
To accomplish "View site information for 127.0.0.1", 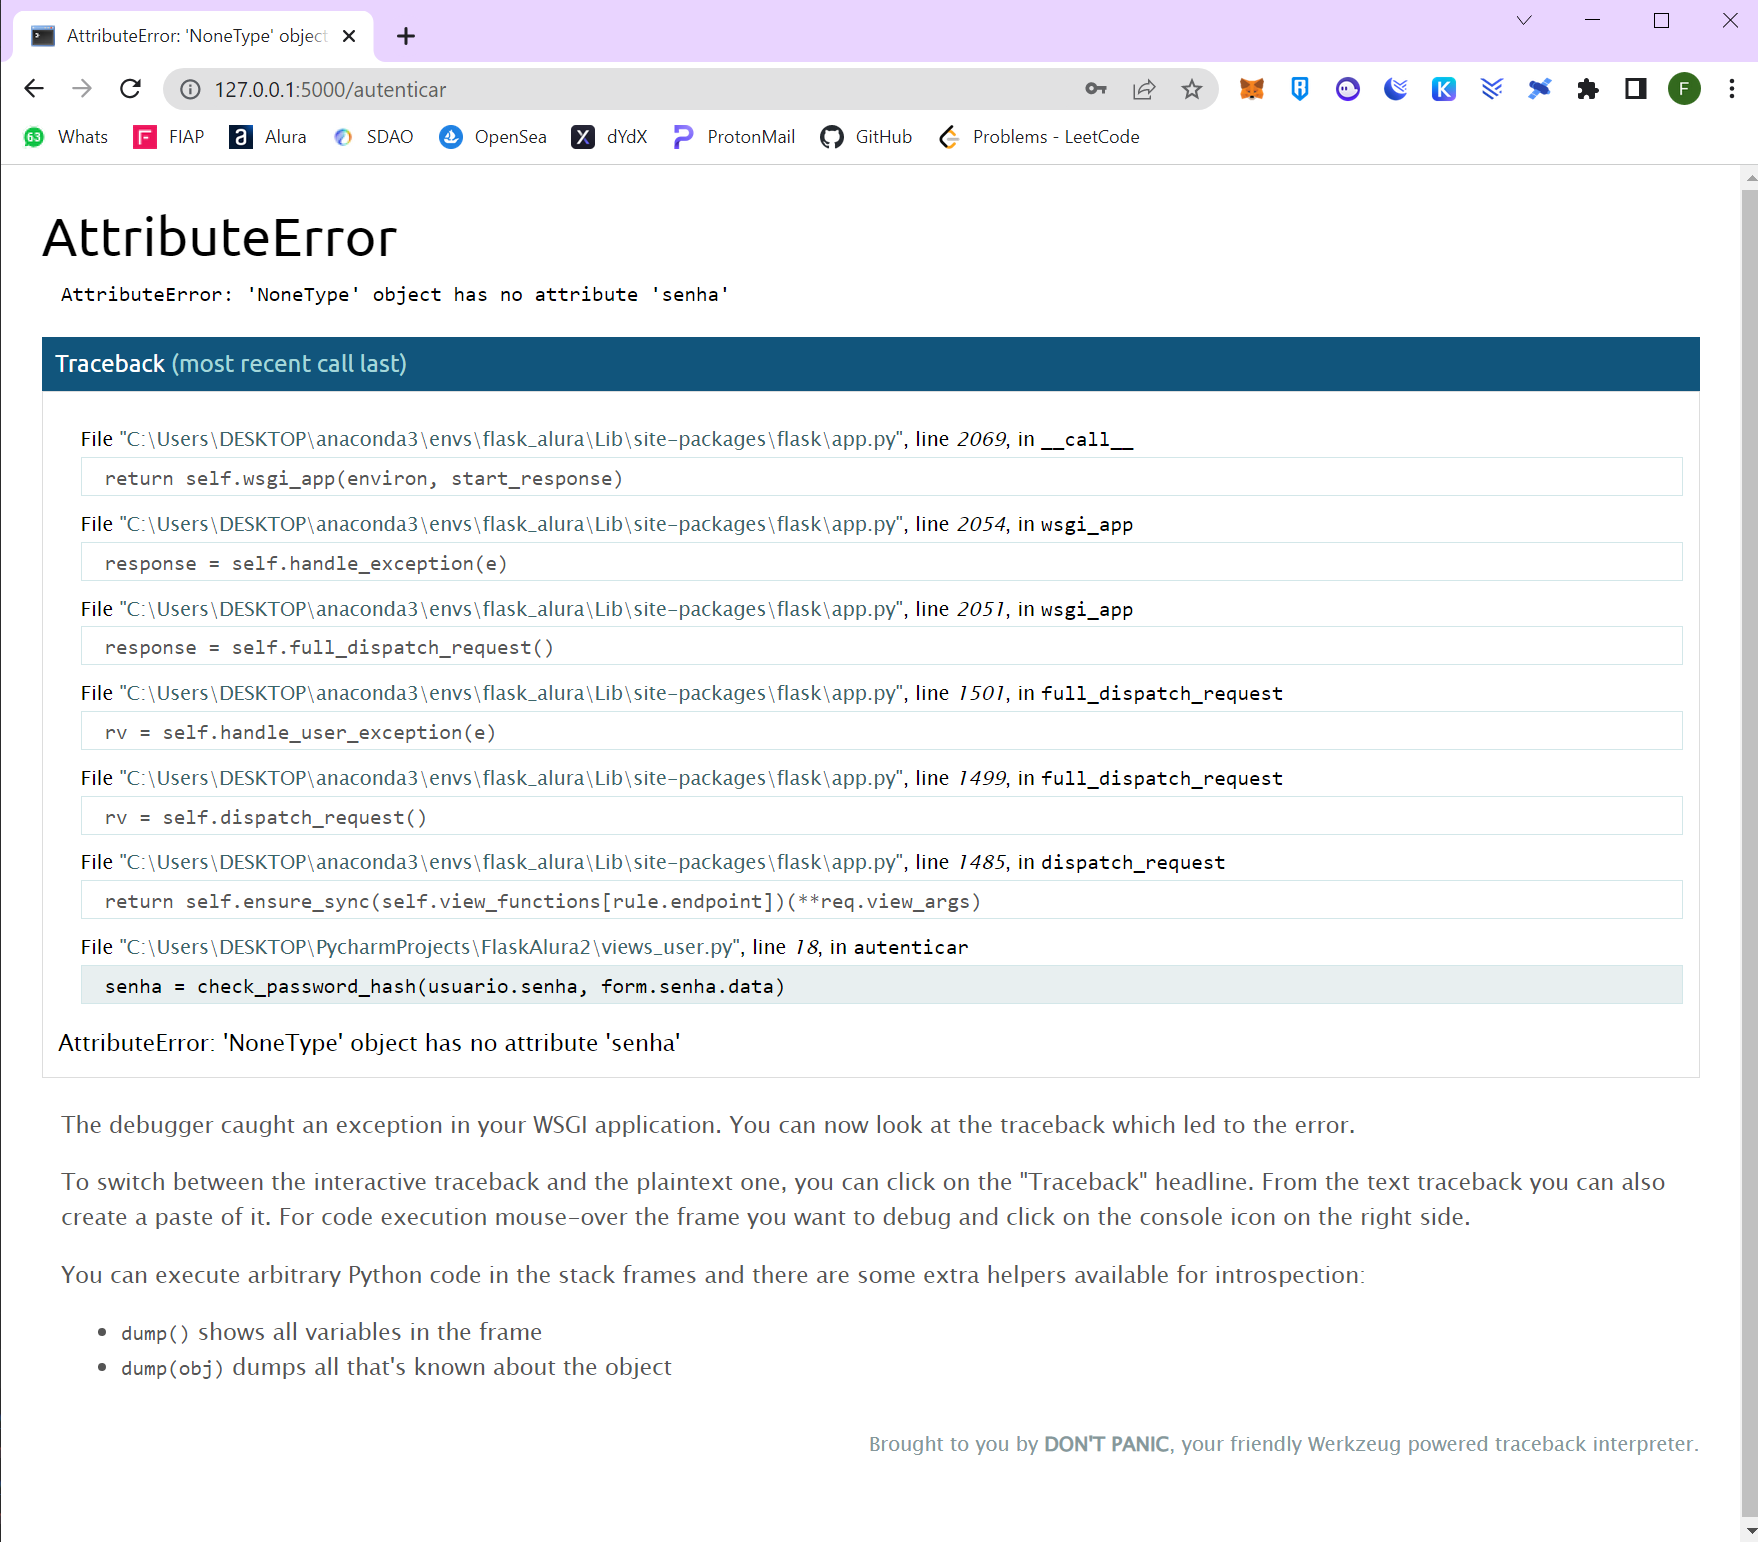I will pyautogui.click(x=190, y=90).
